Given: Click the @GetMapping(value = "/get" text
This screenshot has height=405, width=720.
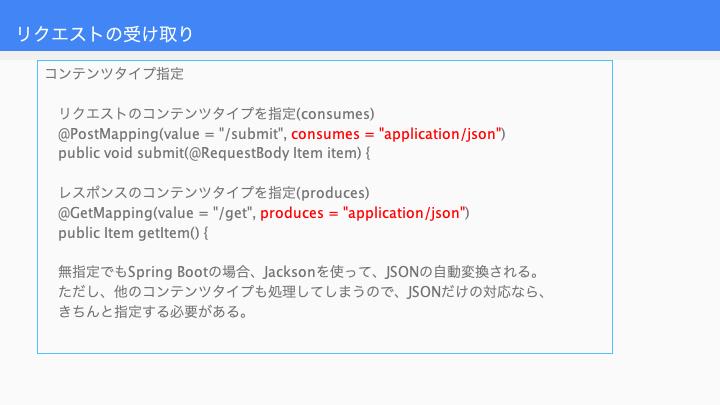Looking at the screenshot, I should point(157,213).
